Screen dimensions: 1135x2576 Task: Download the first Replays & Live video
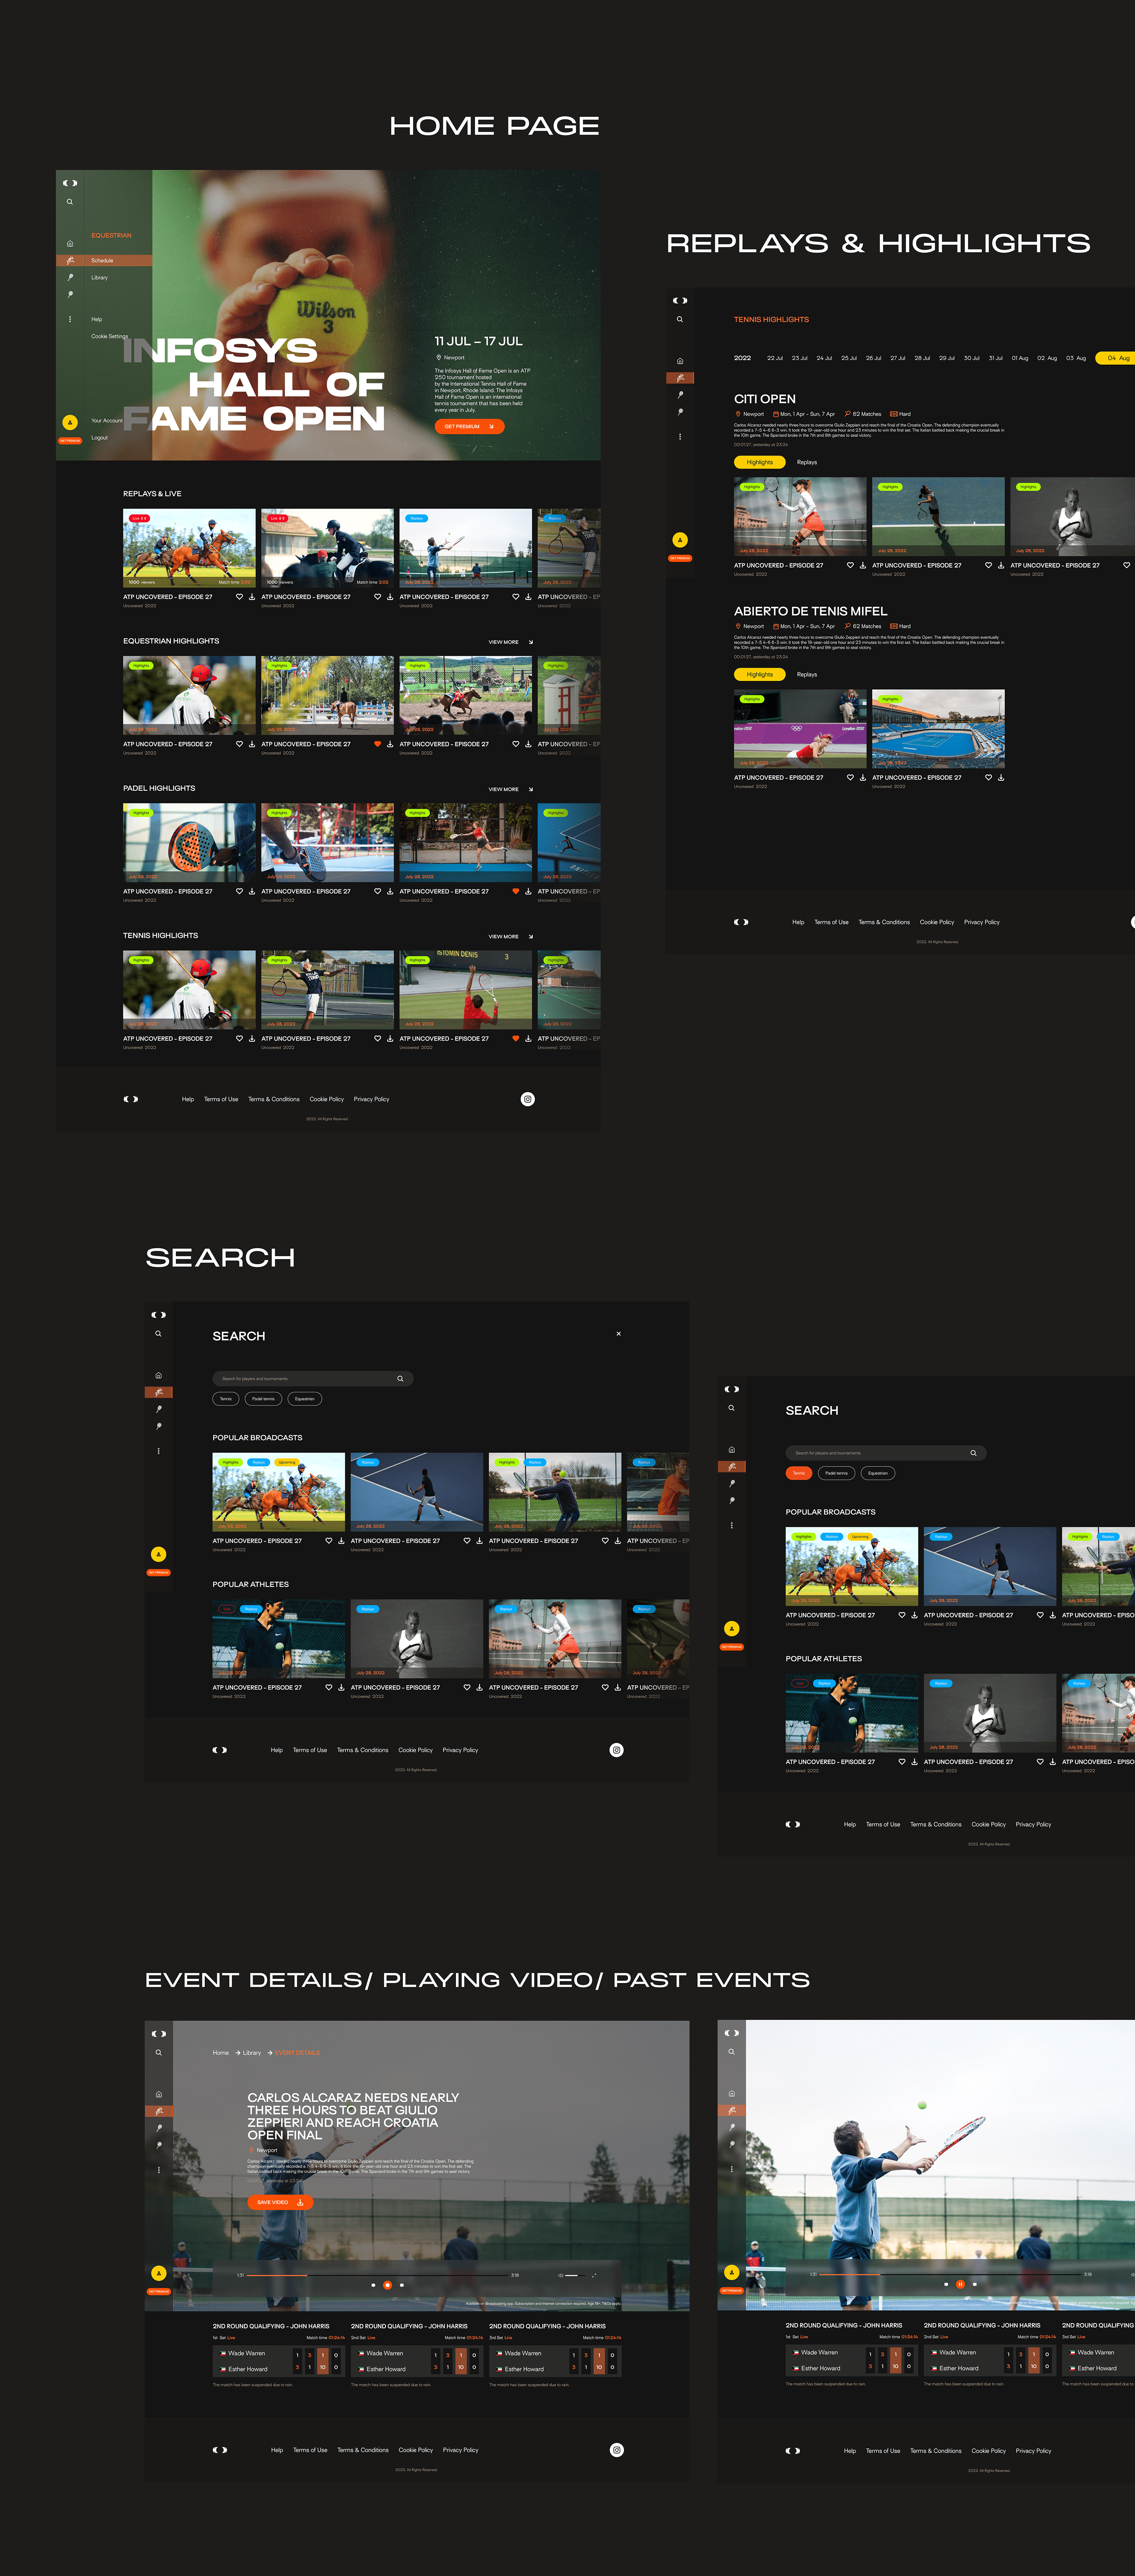[x=252, y=597]
